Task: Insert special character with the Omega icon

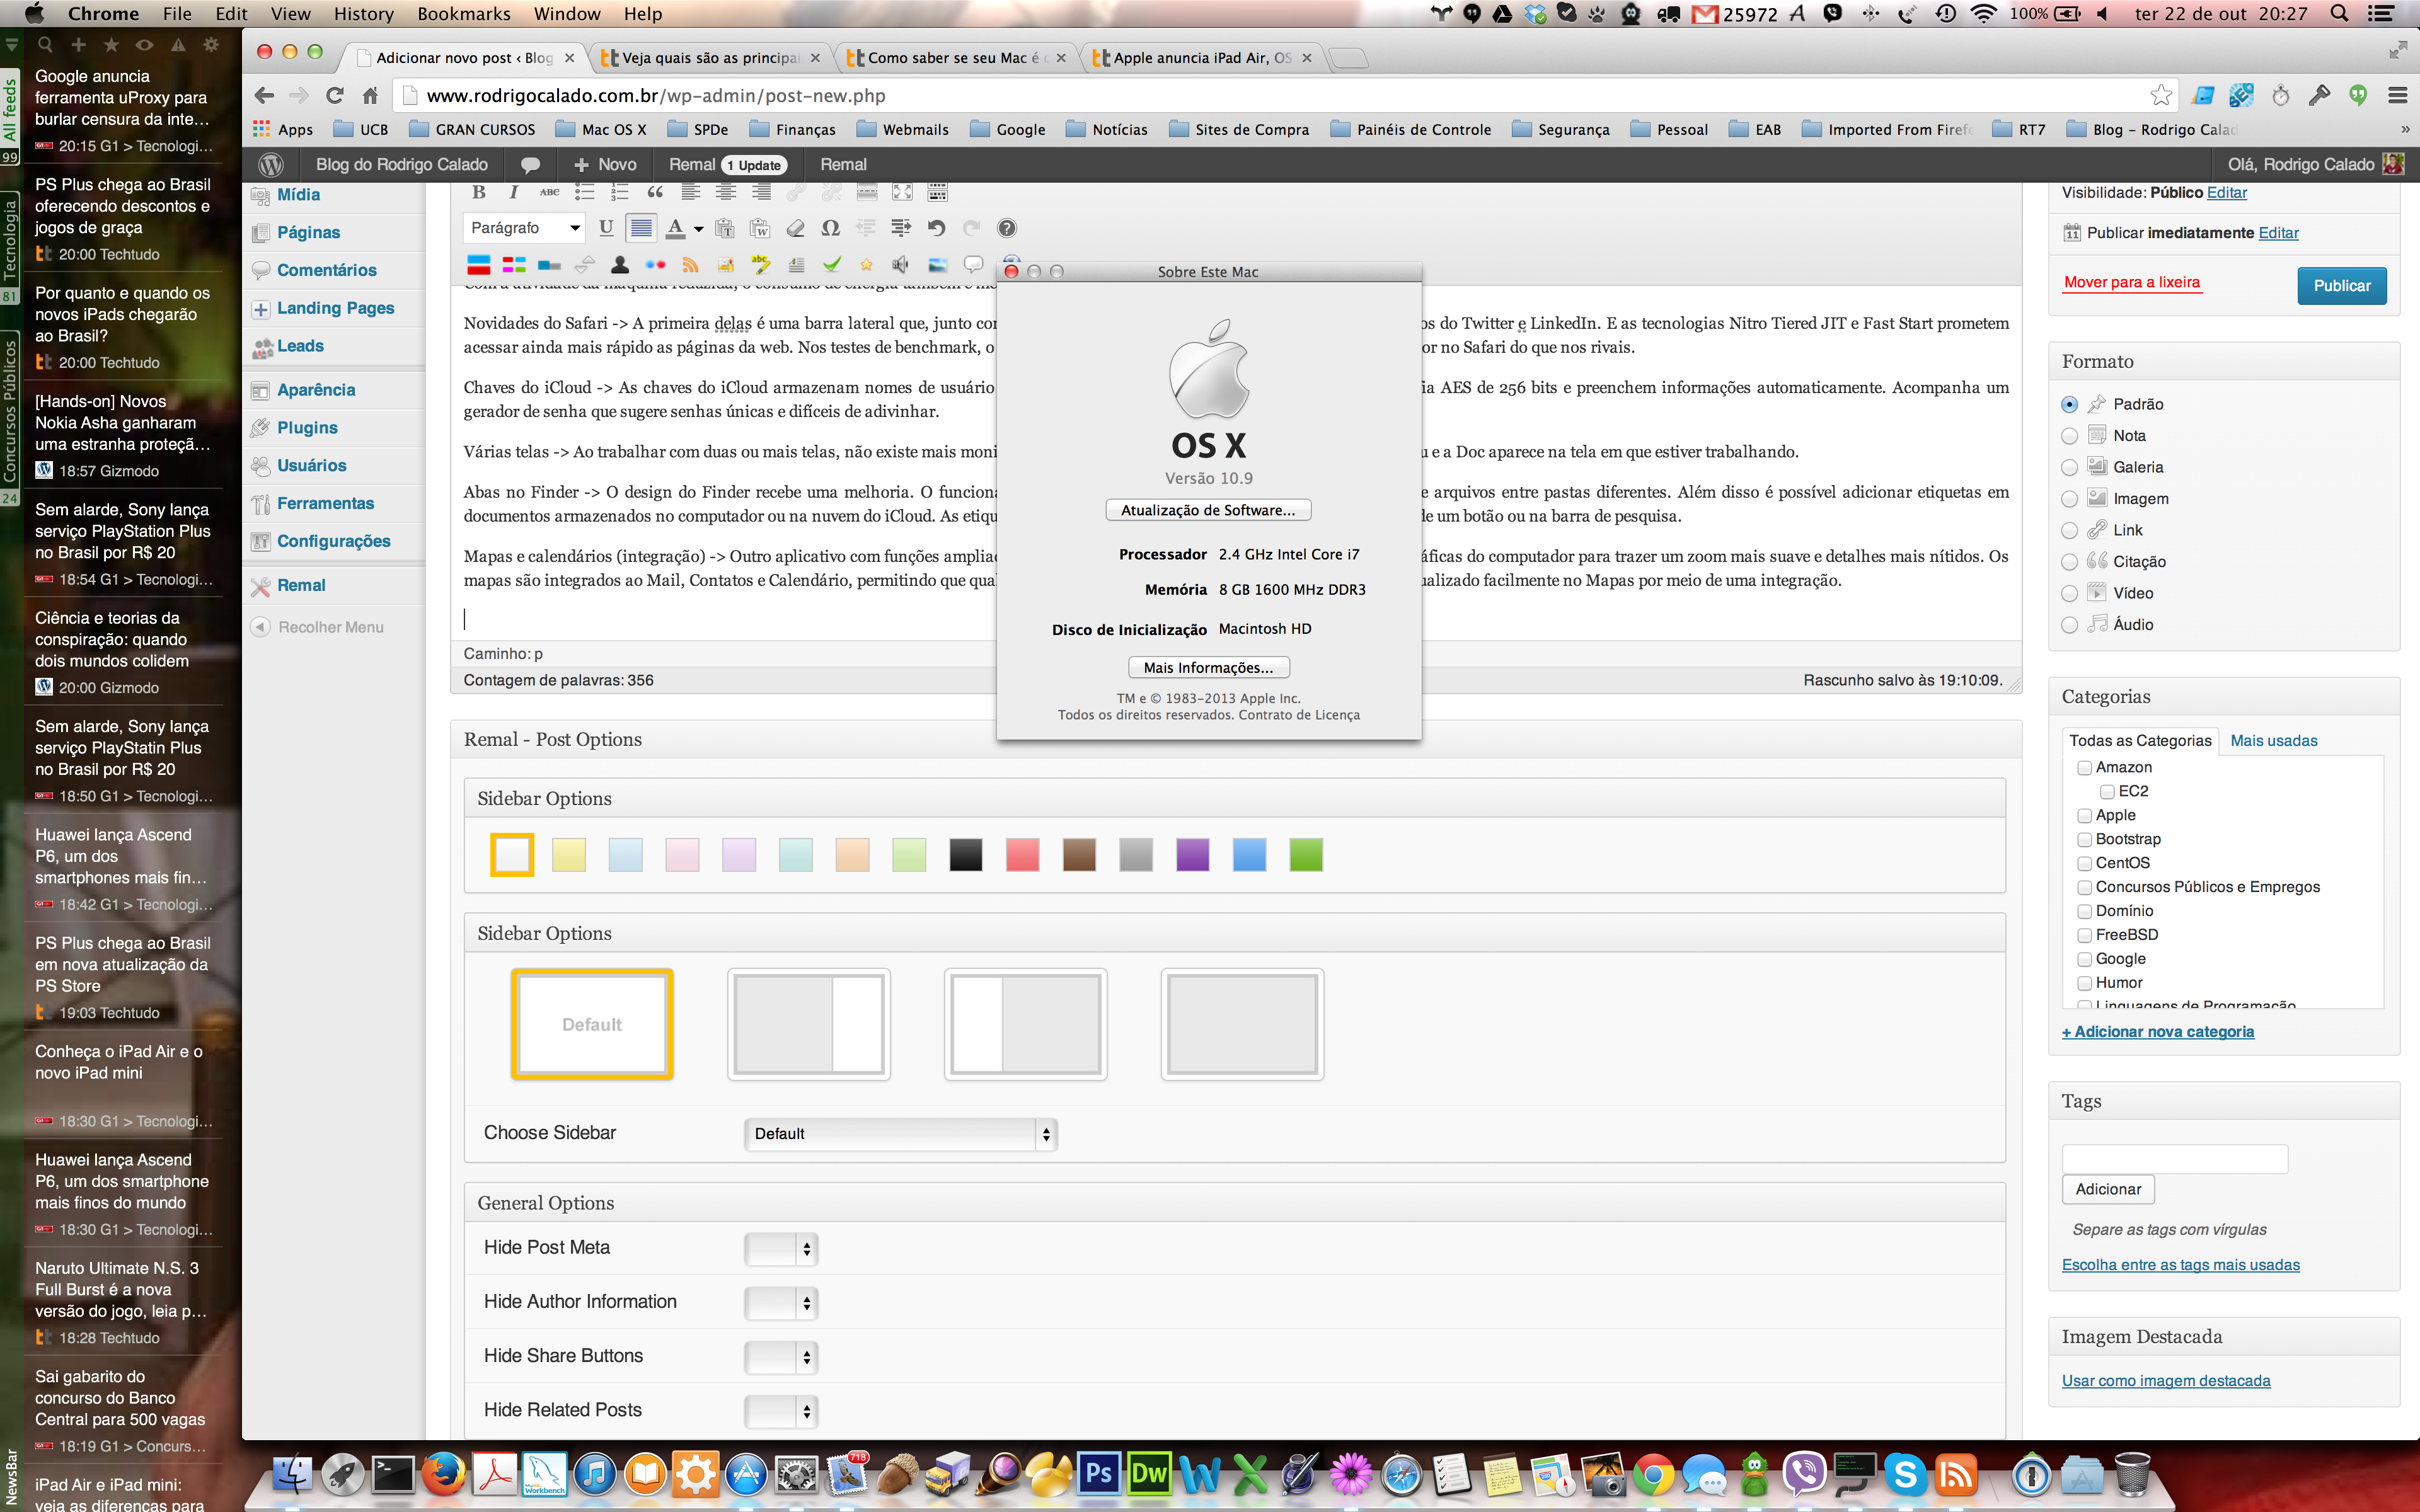Action: tap(830, 228)
